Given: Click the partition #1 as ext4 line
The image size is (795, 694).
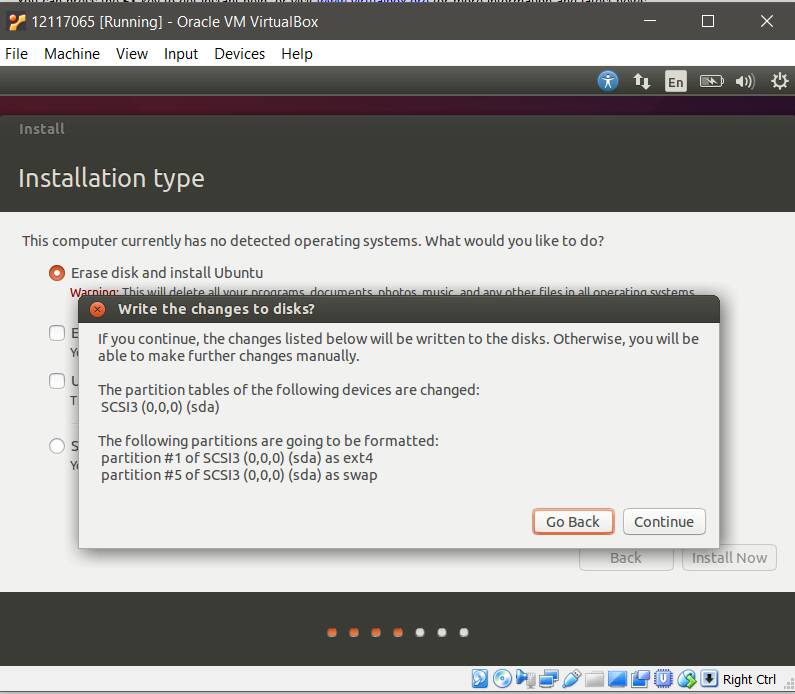Looking at the screenshot, I should coord(237,458).
